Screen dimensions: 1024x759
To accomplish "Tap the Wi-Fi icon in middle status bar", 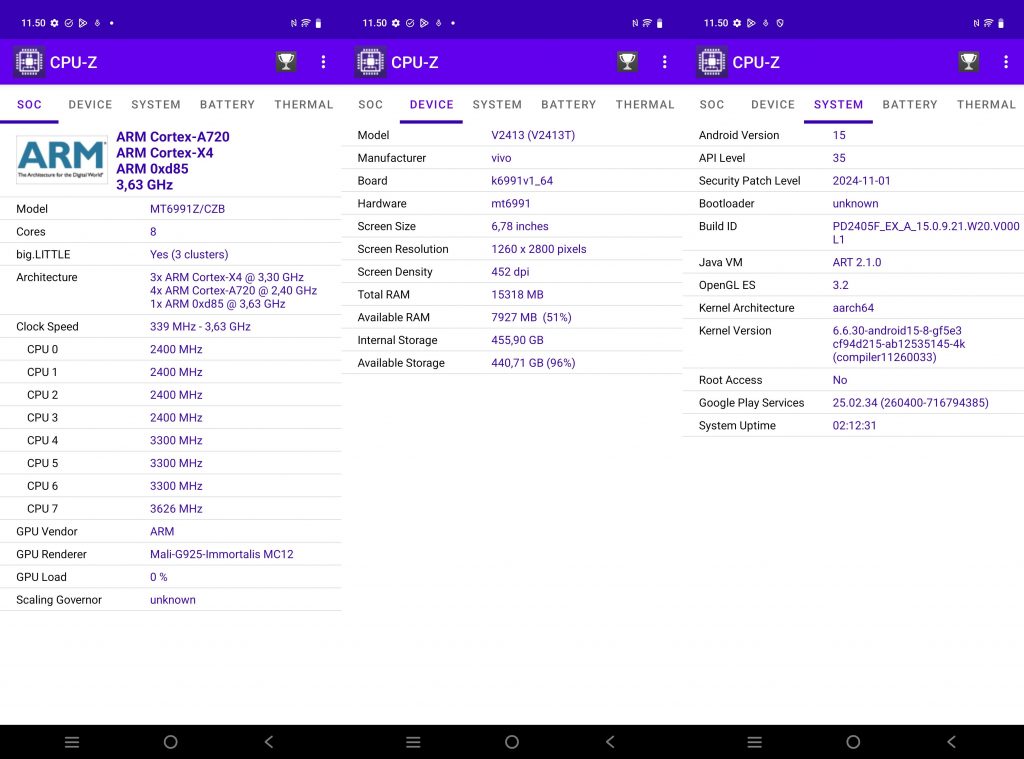I will click(647, 23).
